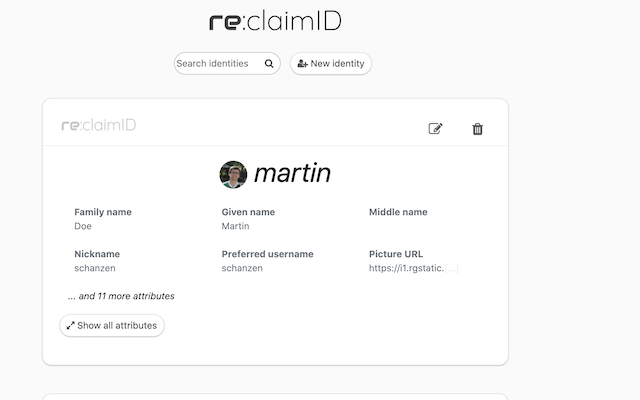The image size is (640, 400).
Task: Click the Nickname value schanzen
Action: pyautogui.click(x=96, y=269)
